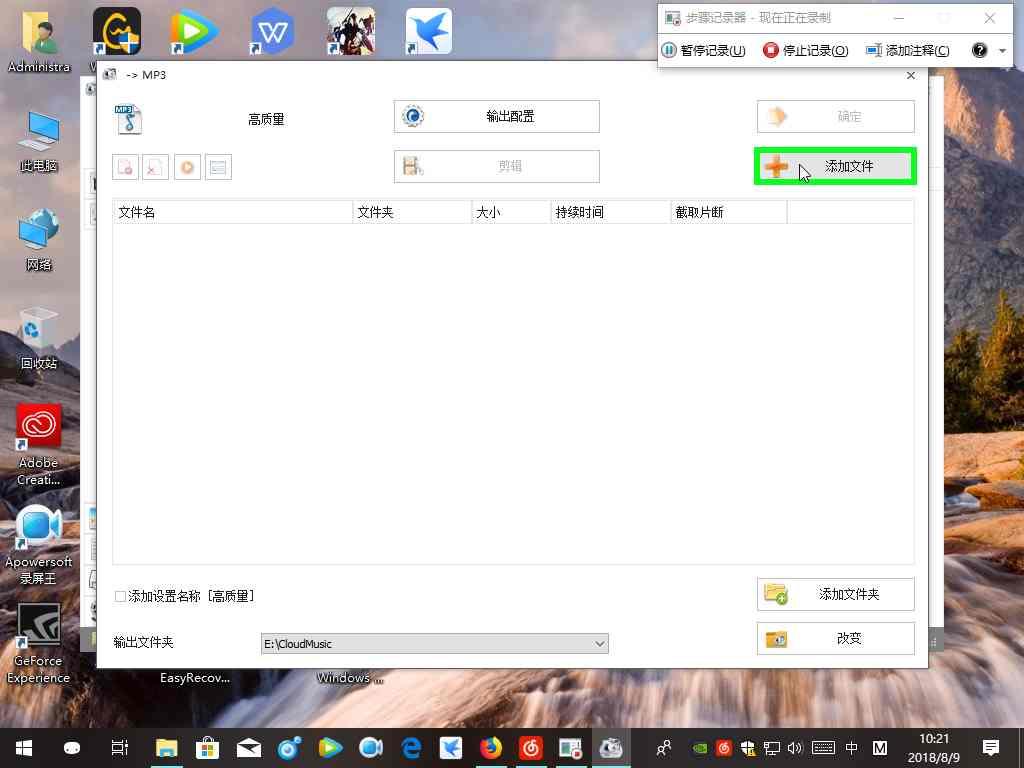Click 暂停记录 in the Steps Recorder toolbar

click(x=704, y=49)
